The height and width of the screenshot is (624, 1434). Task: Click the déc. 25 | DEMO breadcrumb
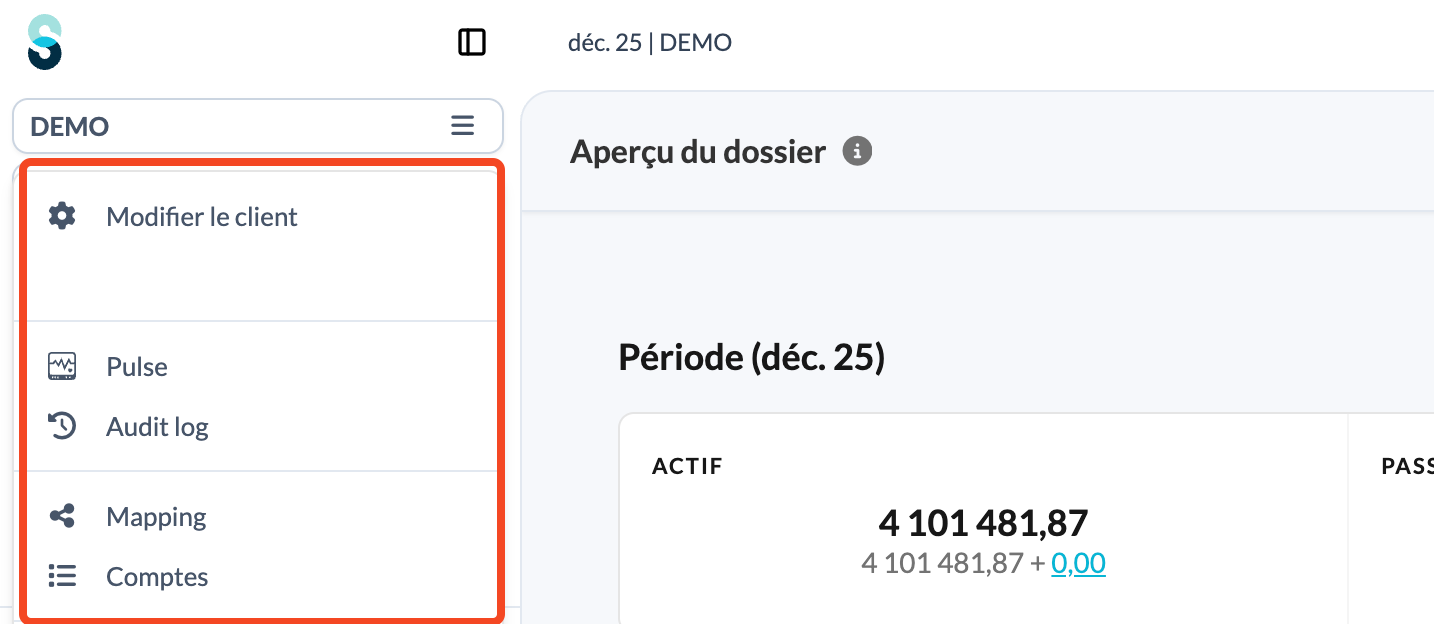[650, 43]
